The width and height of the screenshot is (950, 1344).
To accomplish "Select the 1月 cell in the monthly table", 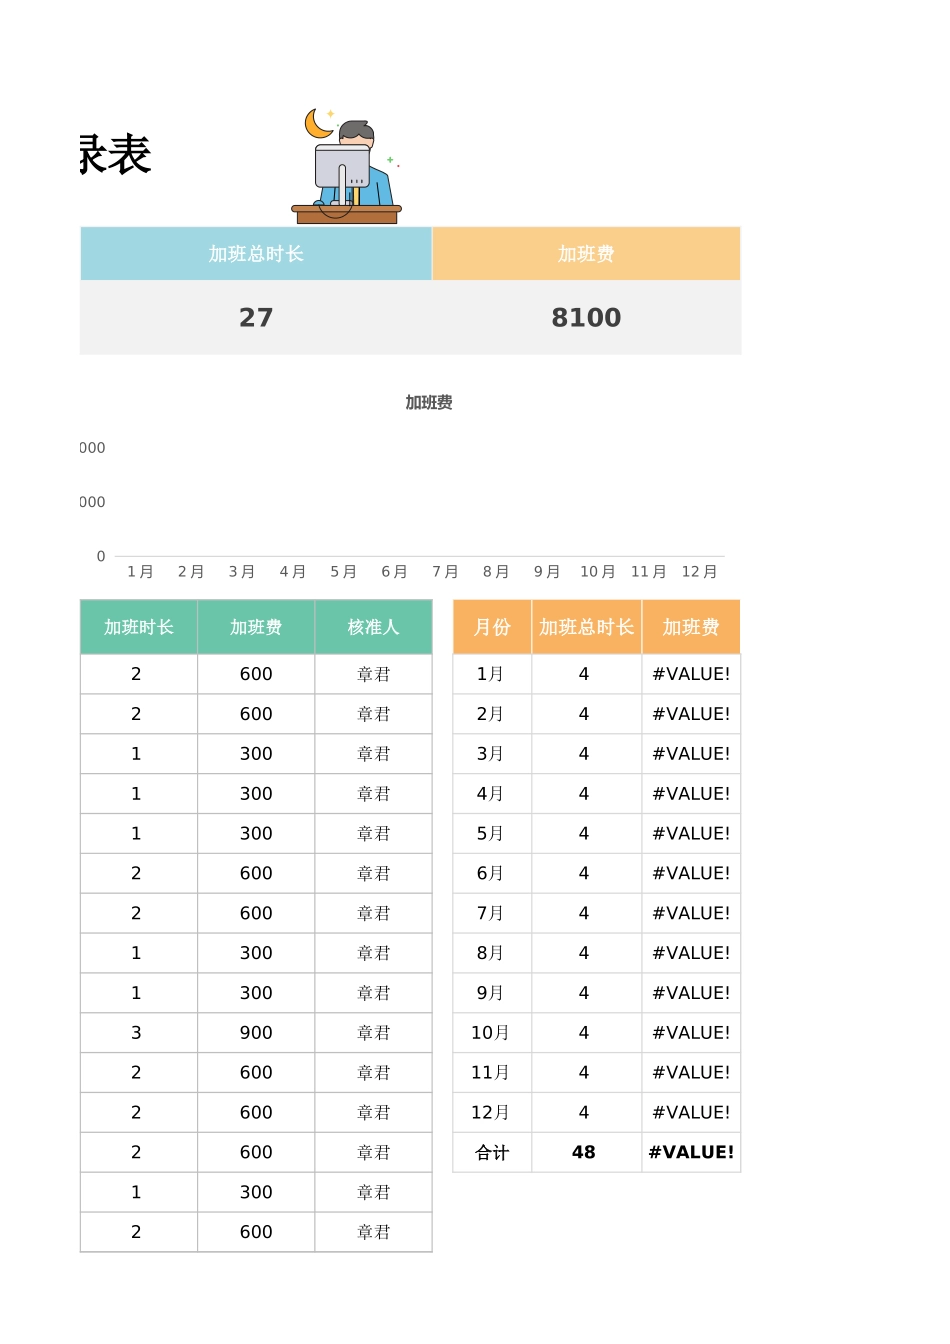I will tap(491, 675).
